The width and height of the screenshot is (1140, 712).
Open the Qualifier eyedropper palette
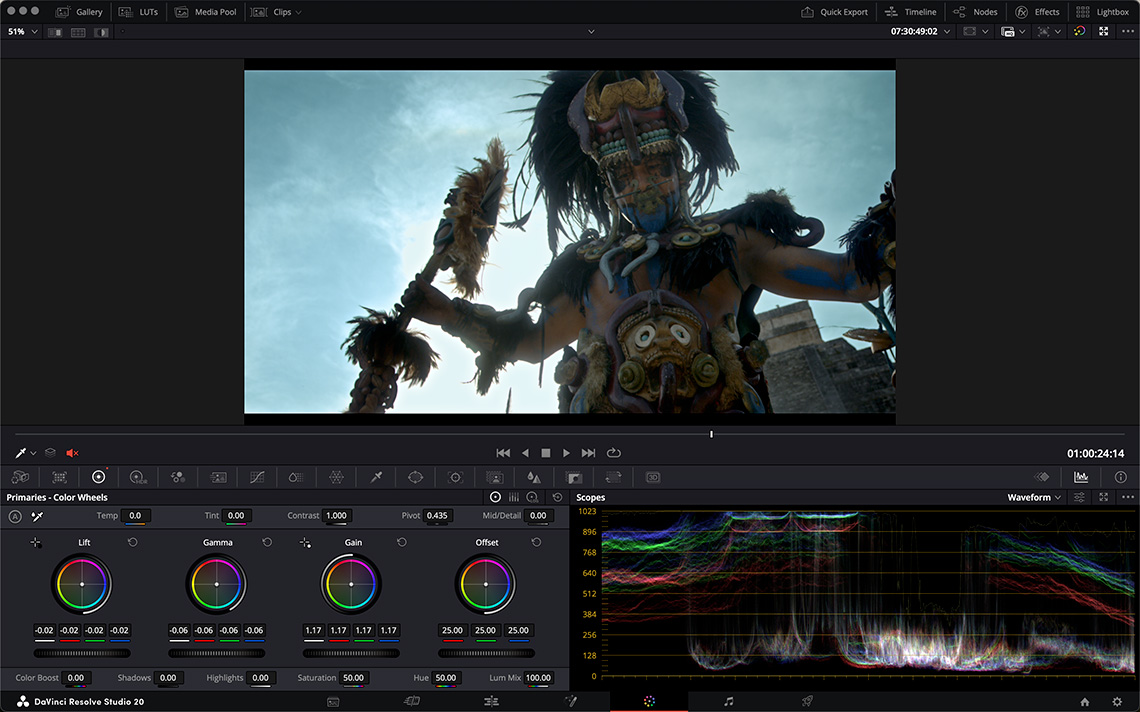[376, 478]
